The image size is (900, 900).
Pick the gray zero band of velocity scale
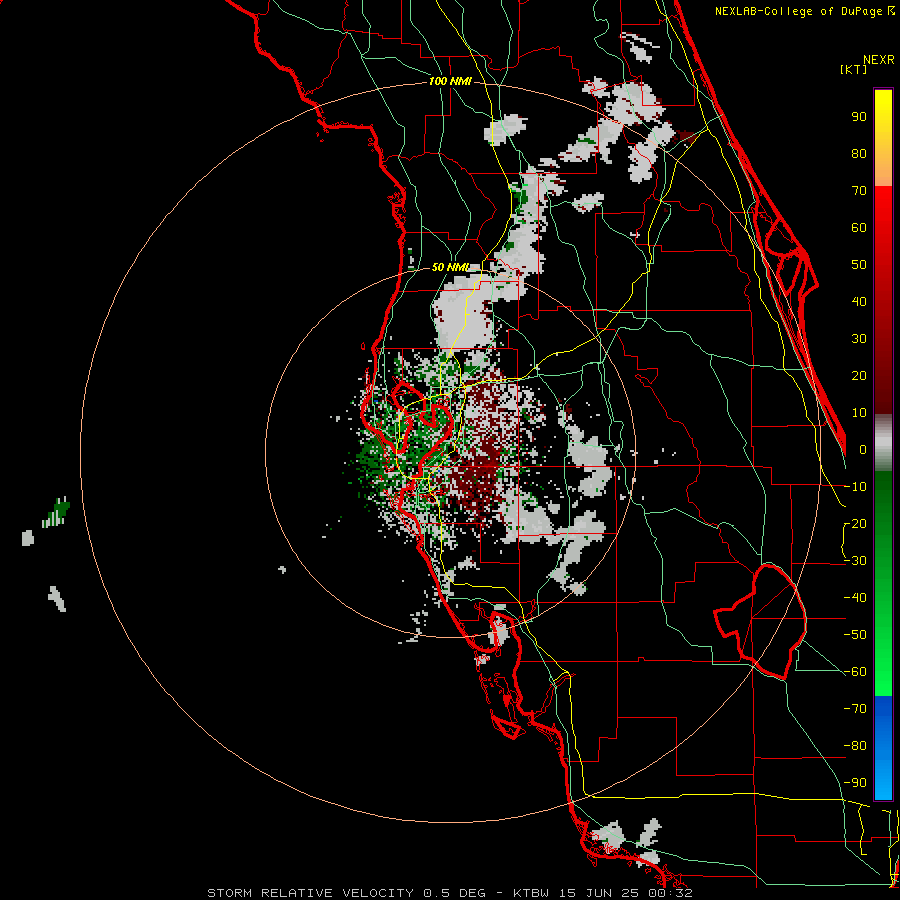click(x=883, y=443)
